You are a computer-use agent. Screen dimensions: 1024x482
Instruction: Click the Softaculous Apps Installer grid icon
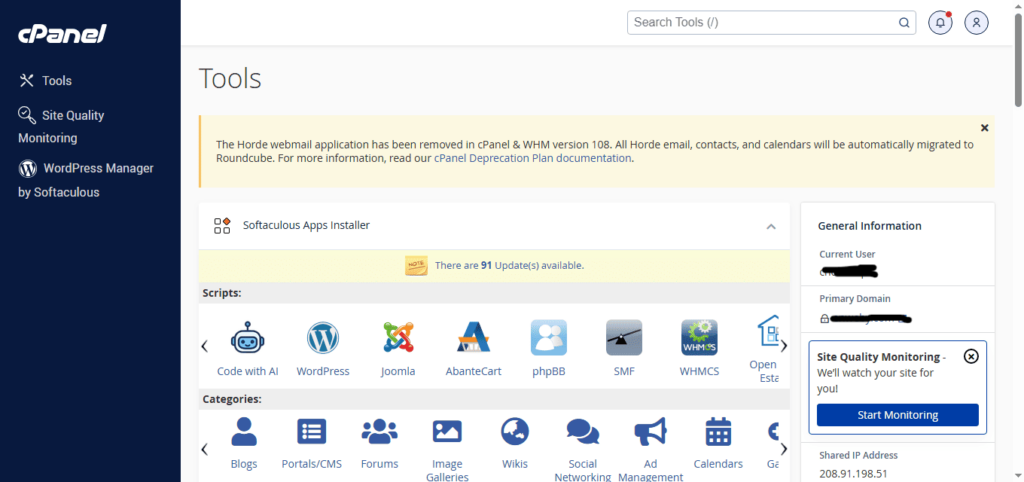coord(222,226)
